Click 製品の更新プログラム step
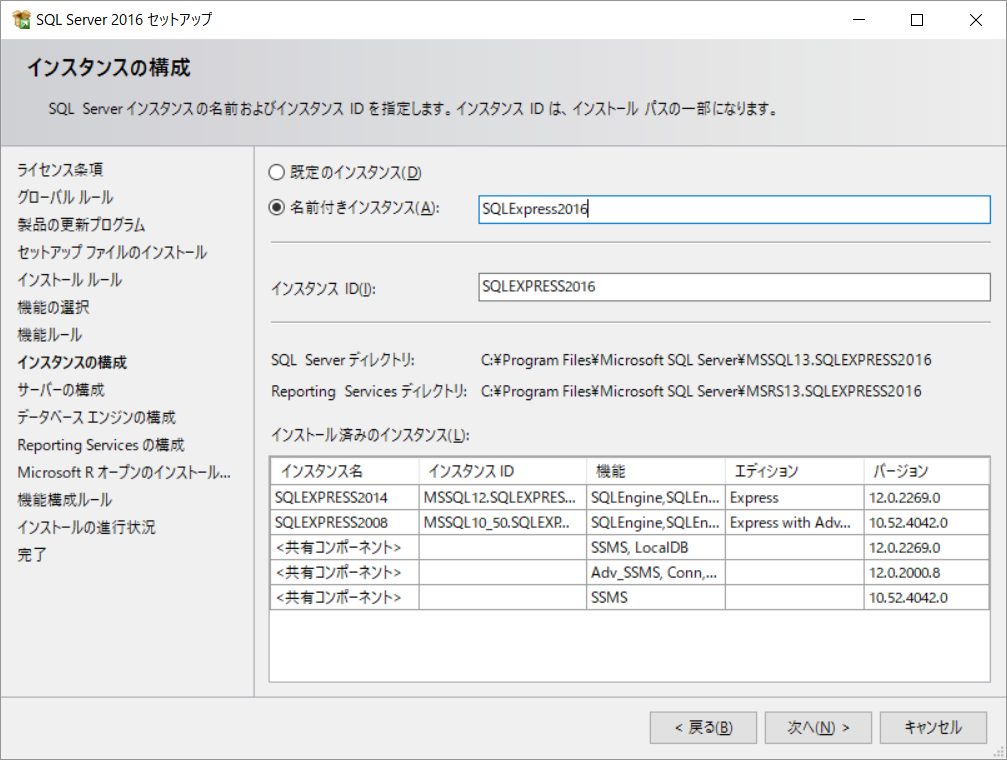Image resolution: width=1007 pixels, height=760 pixels. (81, 225)
